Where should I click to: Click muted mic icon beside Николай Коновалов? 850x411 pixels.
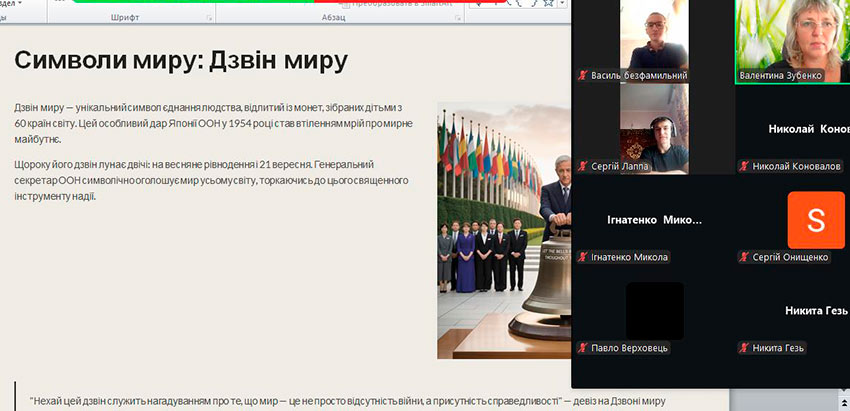click(x=744, y=166)
